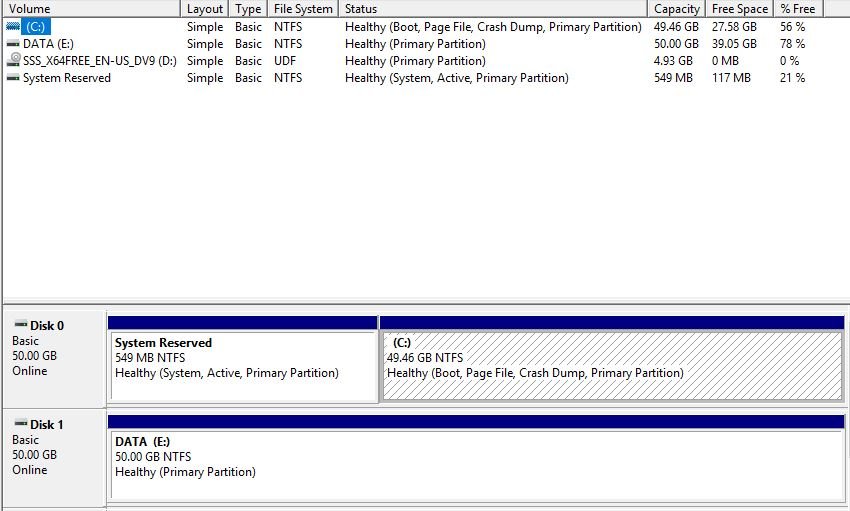Sort by the Status column header
This screenshot has width=850, height=511.
tap(493, 9)
